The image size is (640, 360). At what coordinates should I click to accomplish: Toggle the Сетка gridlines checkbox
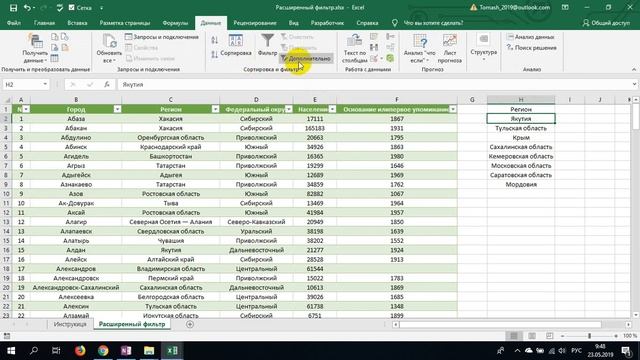(x=72, y=7)
